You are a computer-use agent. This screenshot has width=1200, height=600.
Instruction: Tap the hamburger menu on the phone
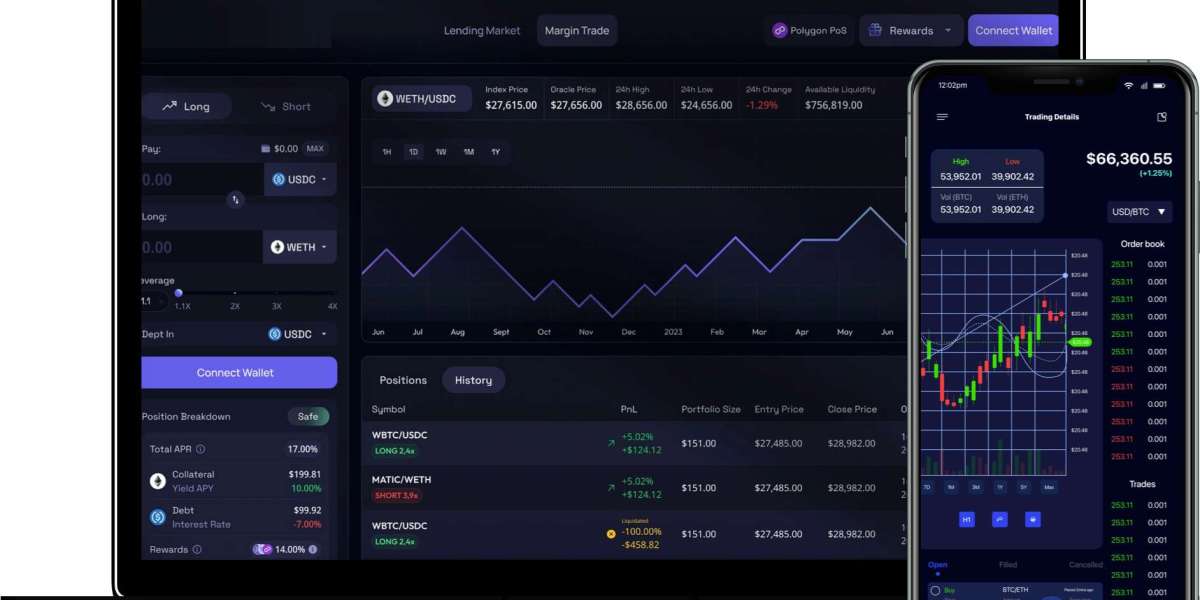point(942,117)
